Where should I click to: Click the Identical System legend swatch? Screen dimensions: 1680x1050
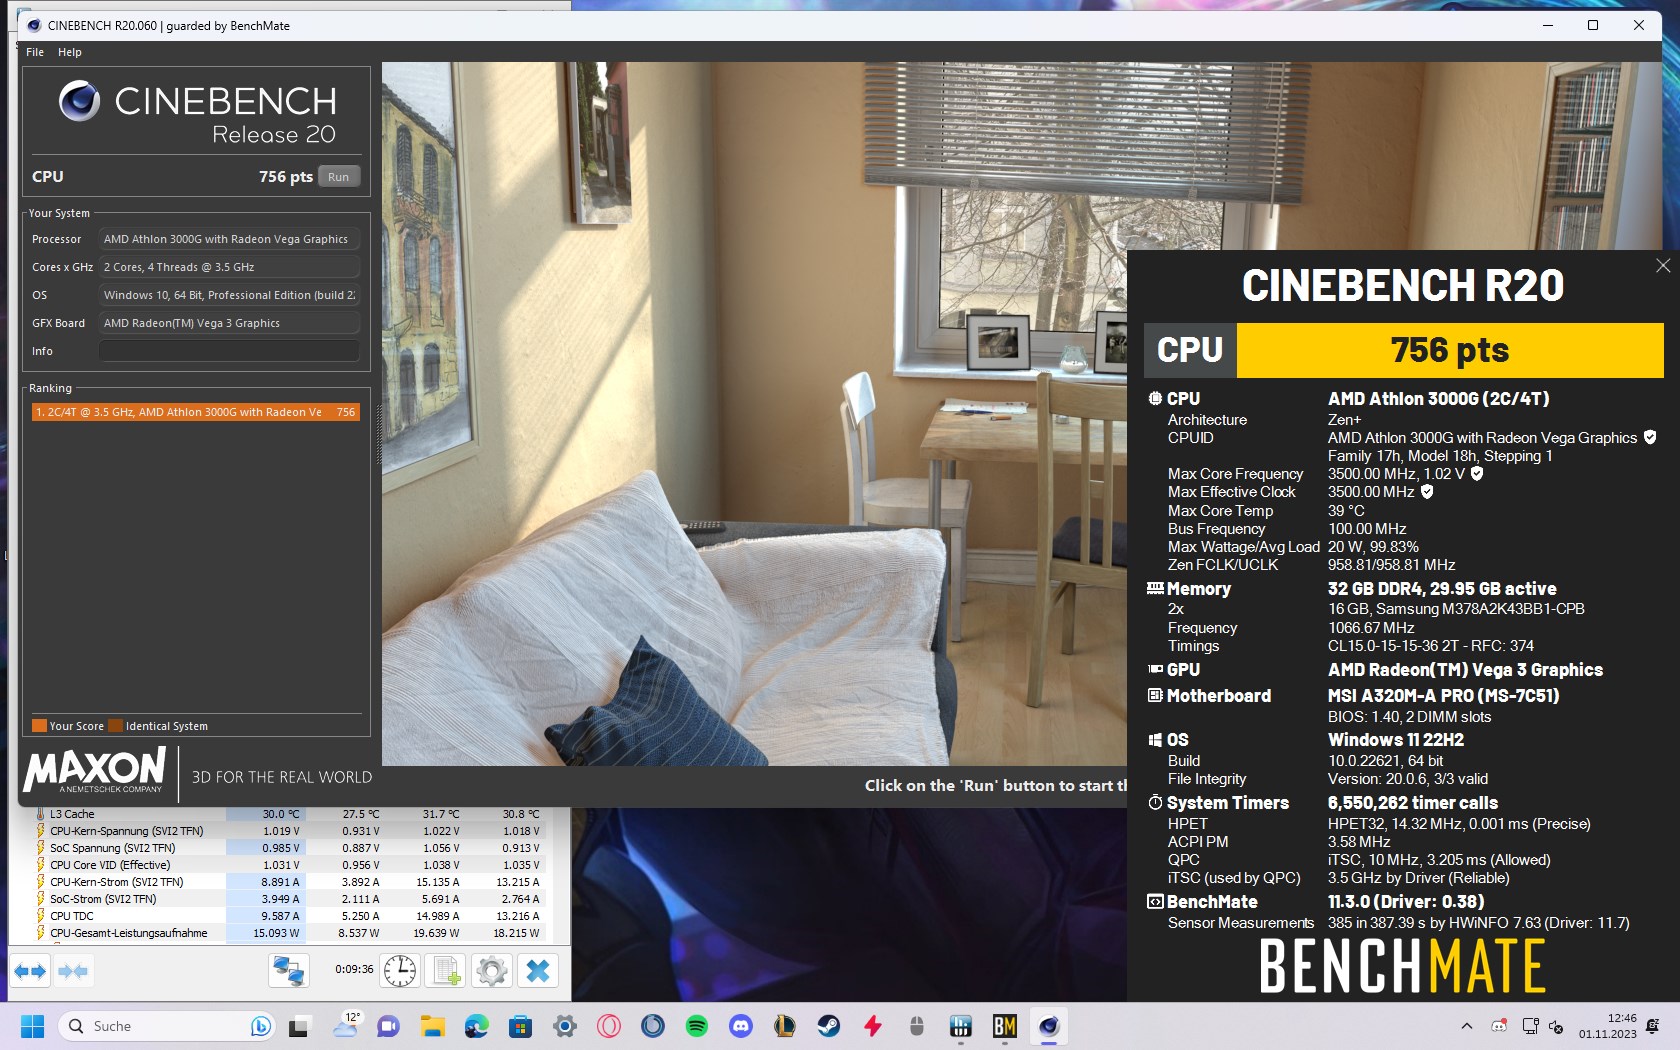pos(116,726)
